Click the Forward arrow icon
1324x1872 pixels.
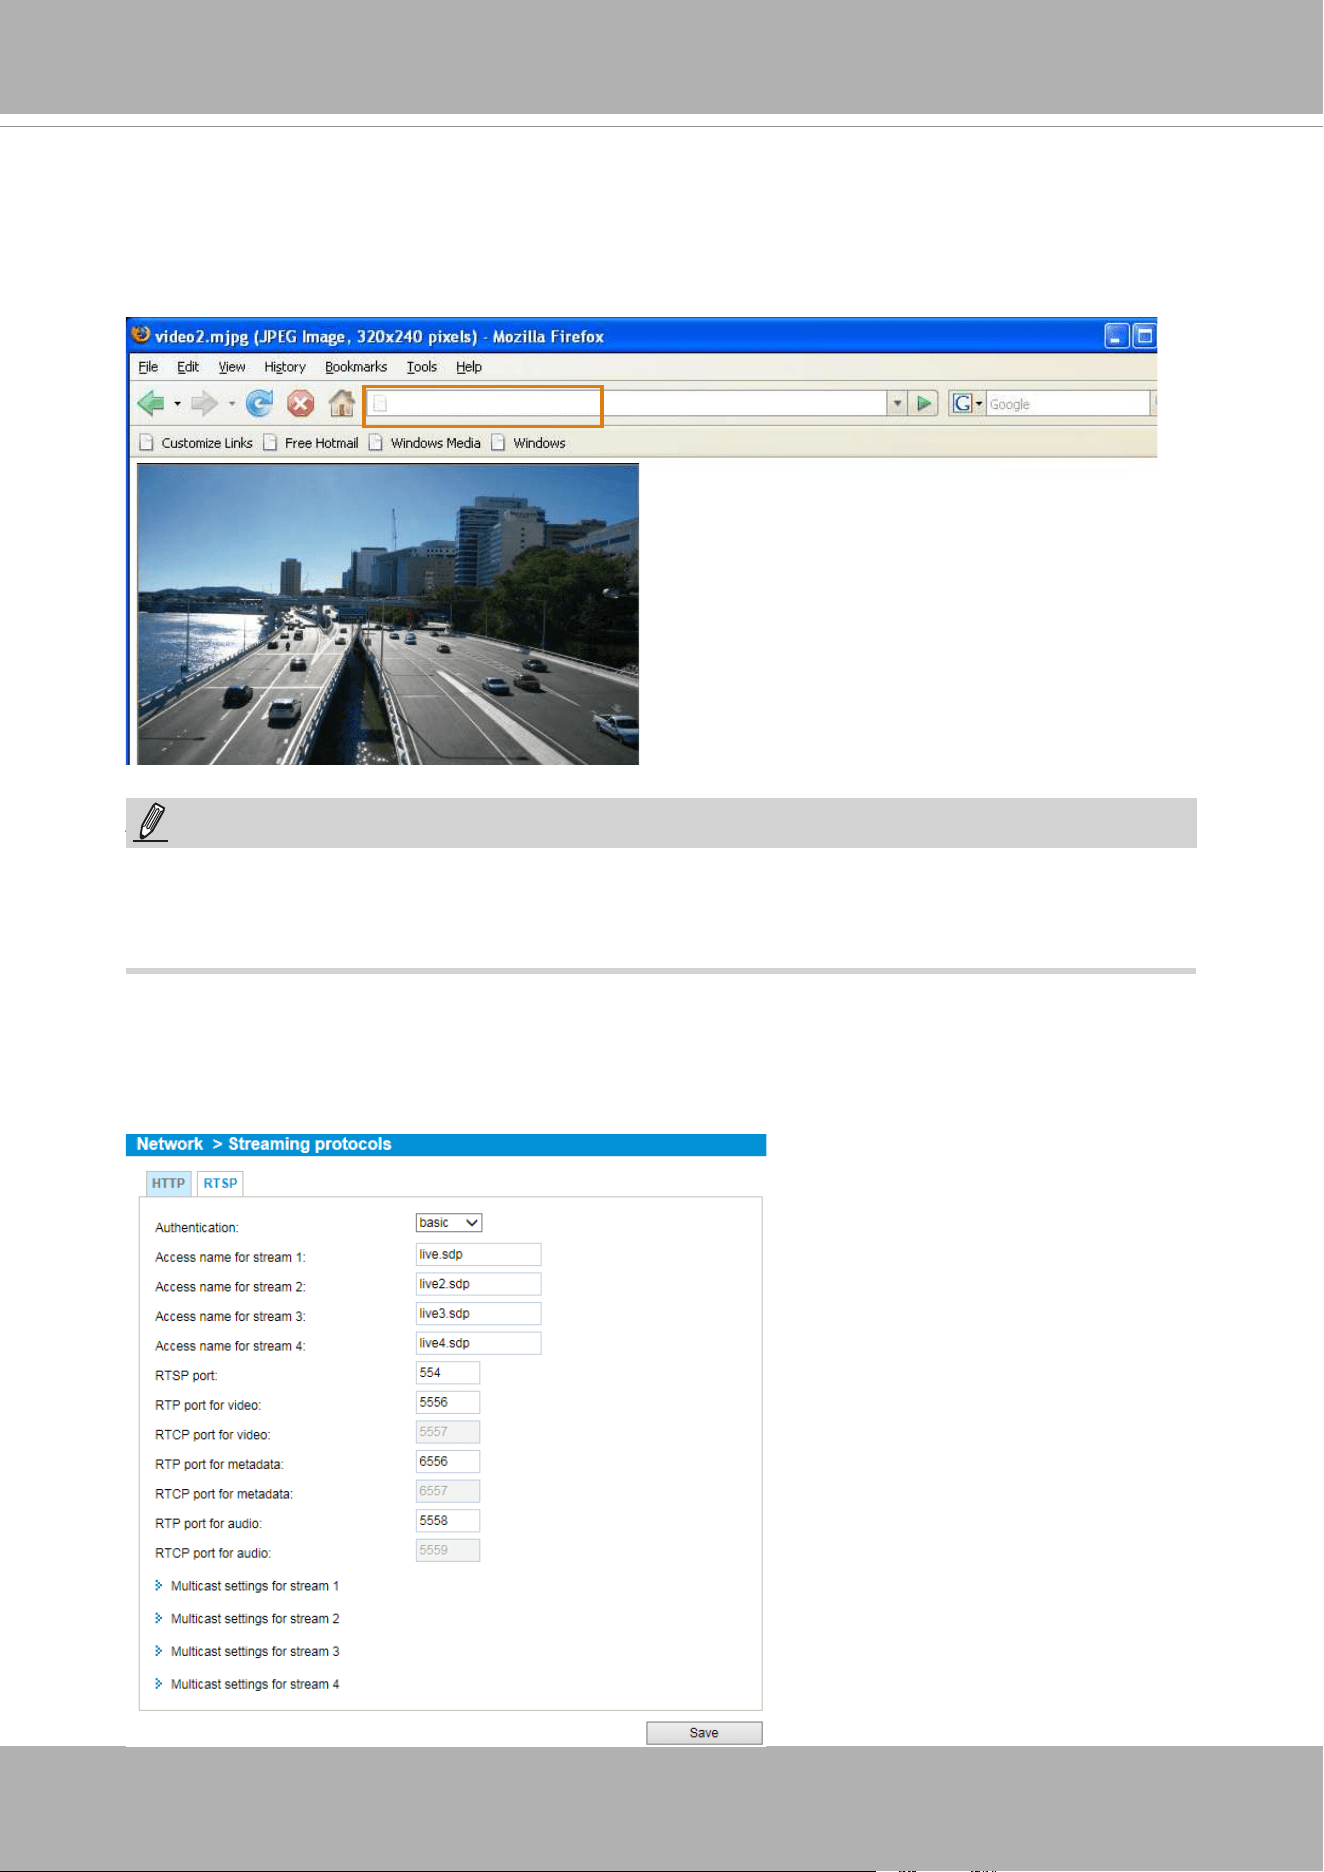pos(204,404)
